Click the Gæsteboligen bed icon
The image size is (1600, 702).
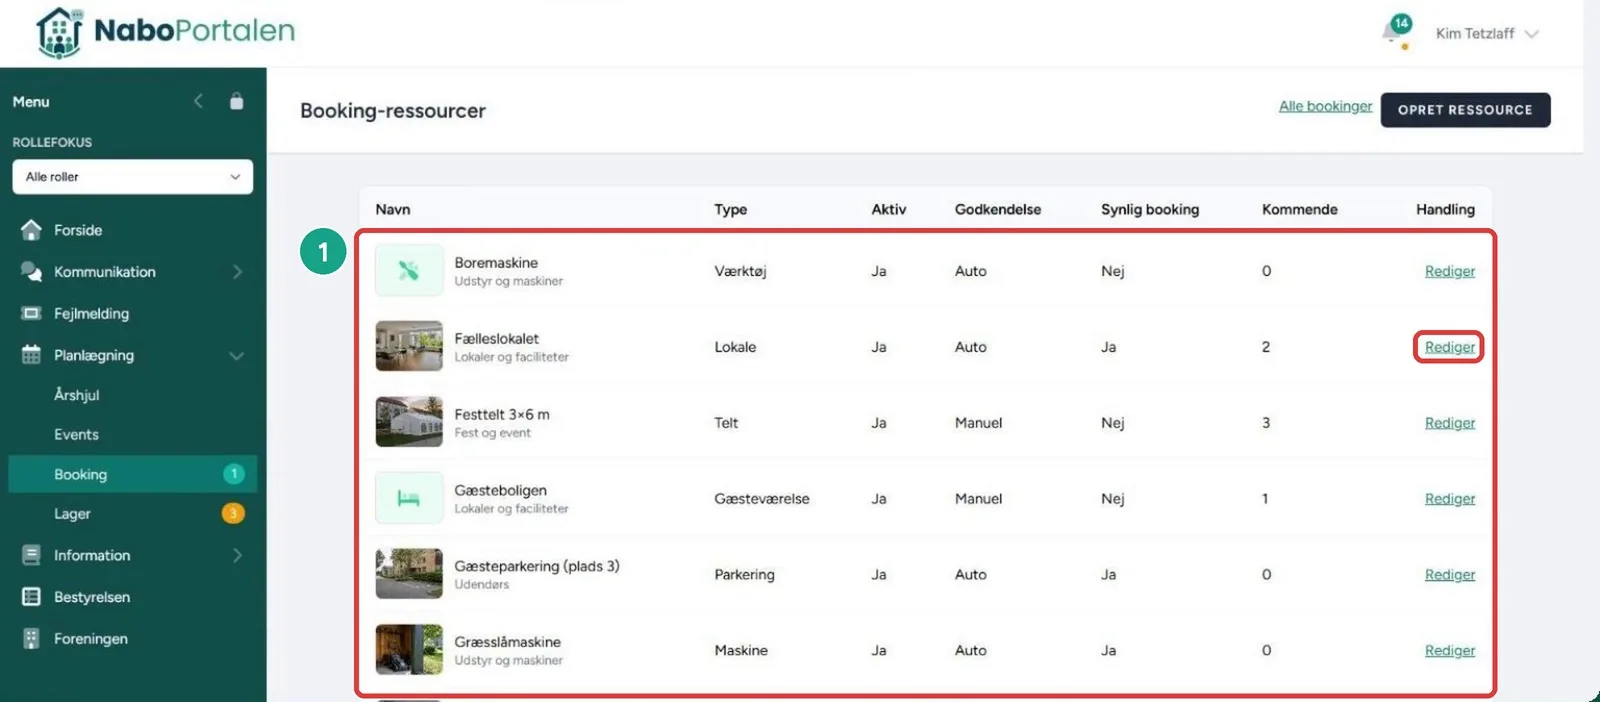pyautogui.click(x=409, y=498)
